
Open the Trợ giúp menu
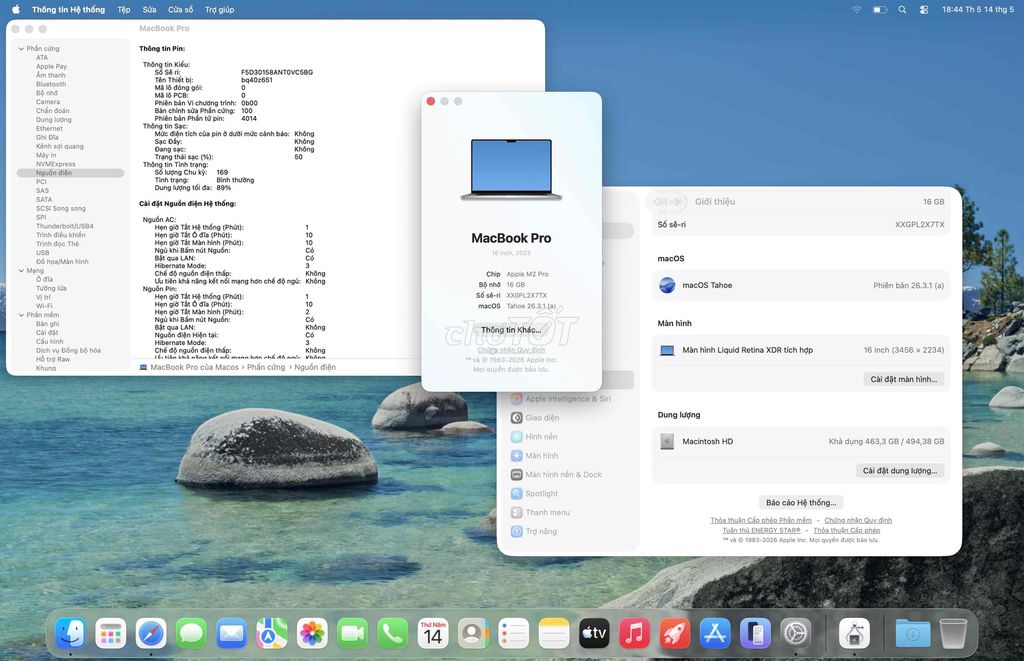219,10
